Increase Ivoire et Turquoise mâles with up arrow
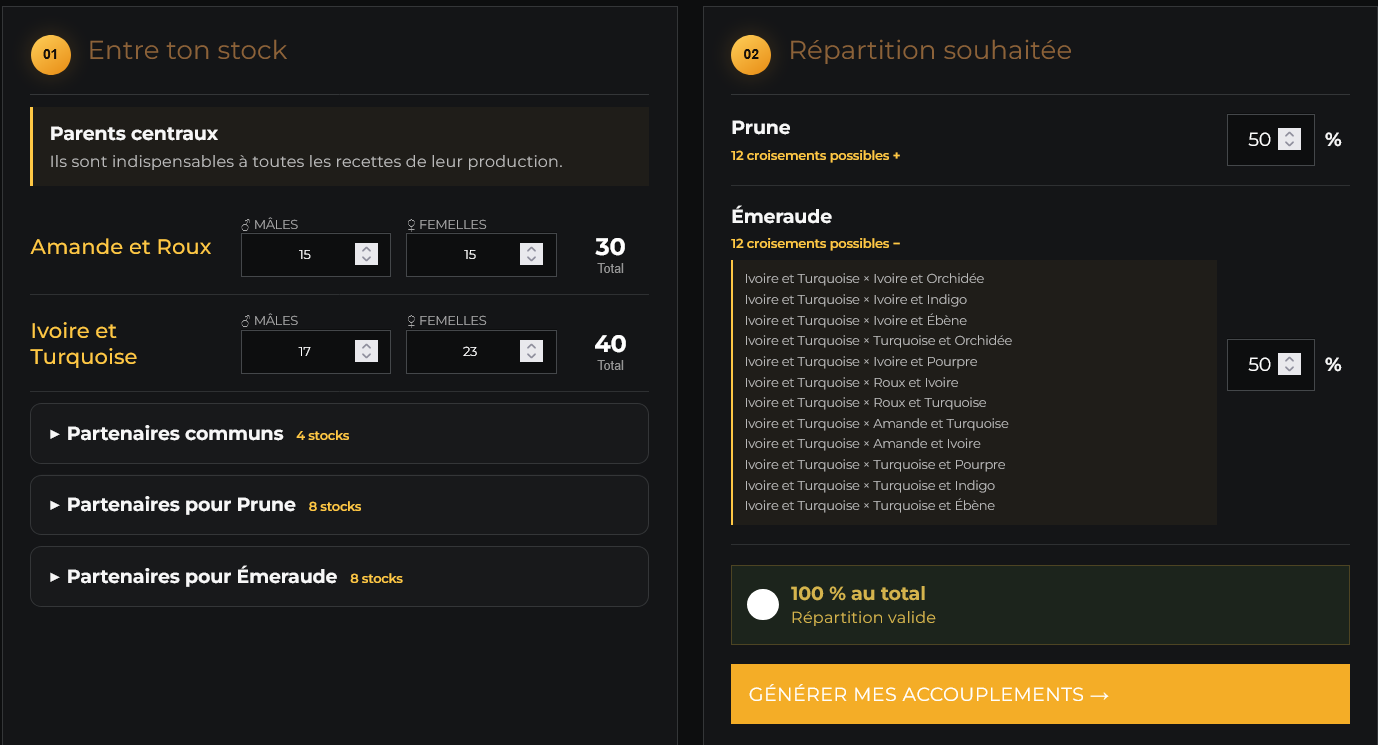Viewport: 1378px width, 745px height. point(366,346)
